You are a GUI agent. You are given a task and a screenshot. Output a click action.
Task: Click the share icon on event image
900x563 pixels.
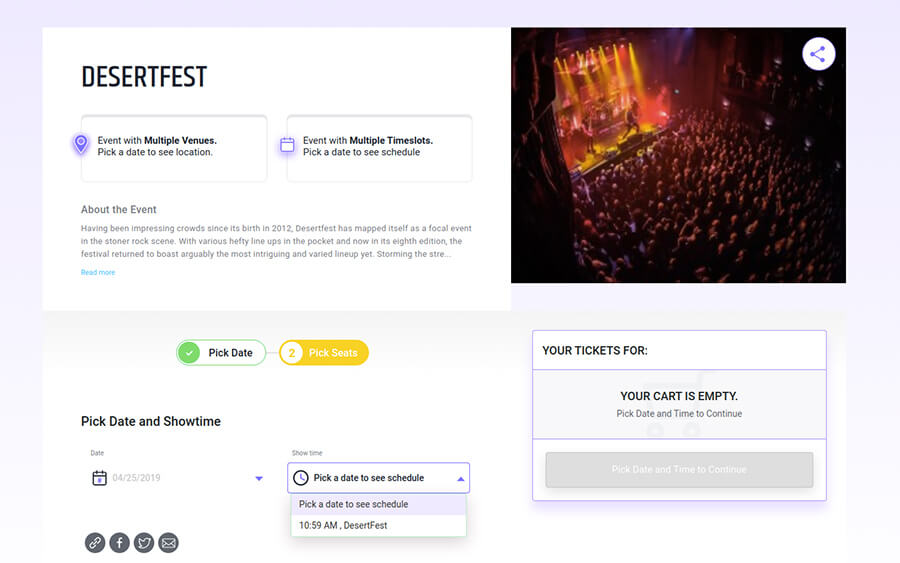818,55
